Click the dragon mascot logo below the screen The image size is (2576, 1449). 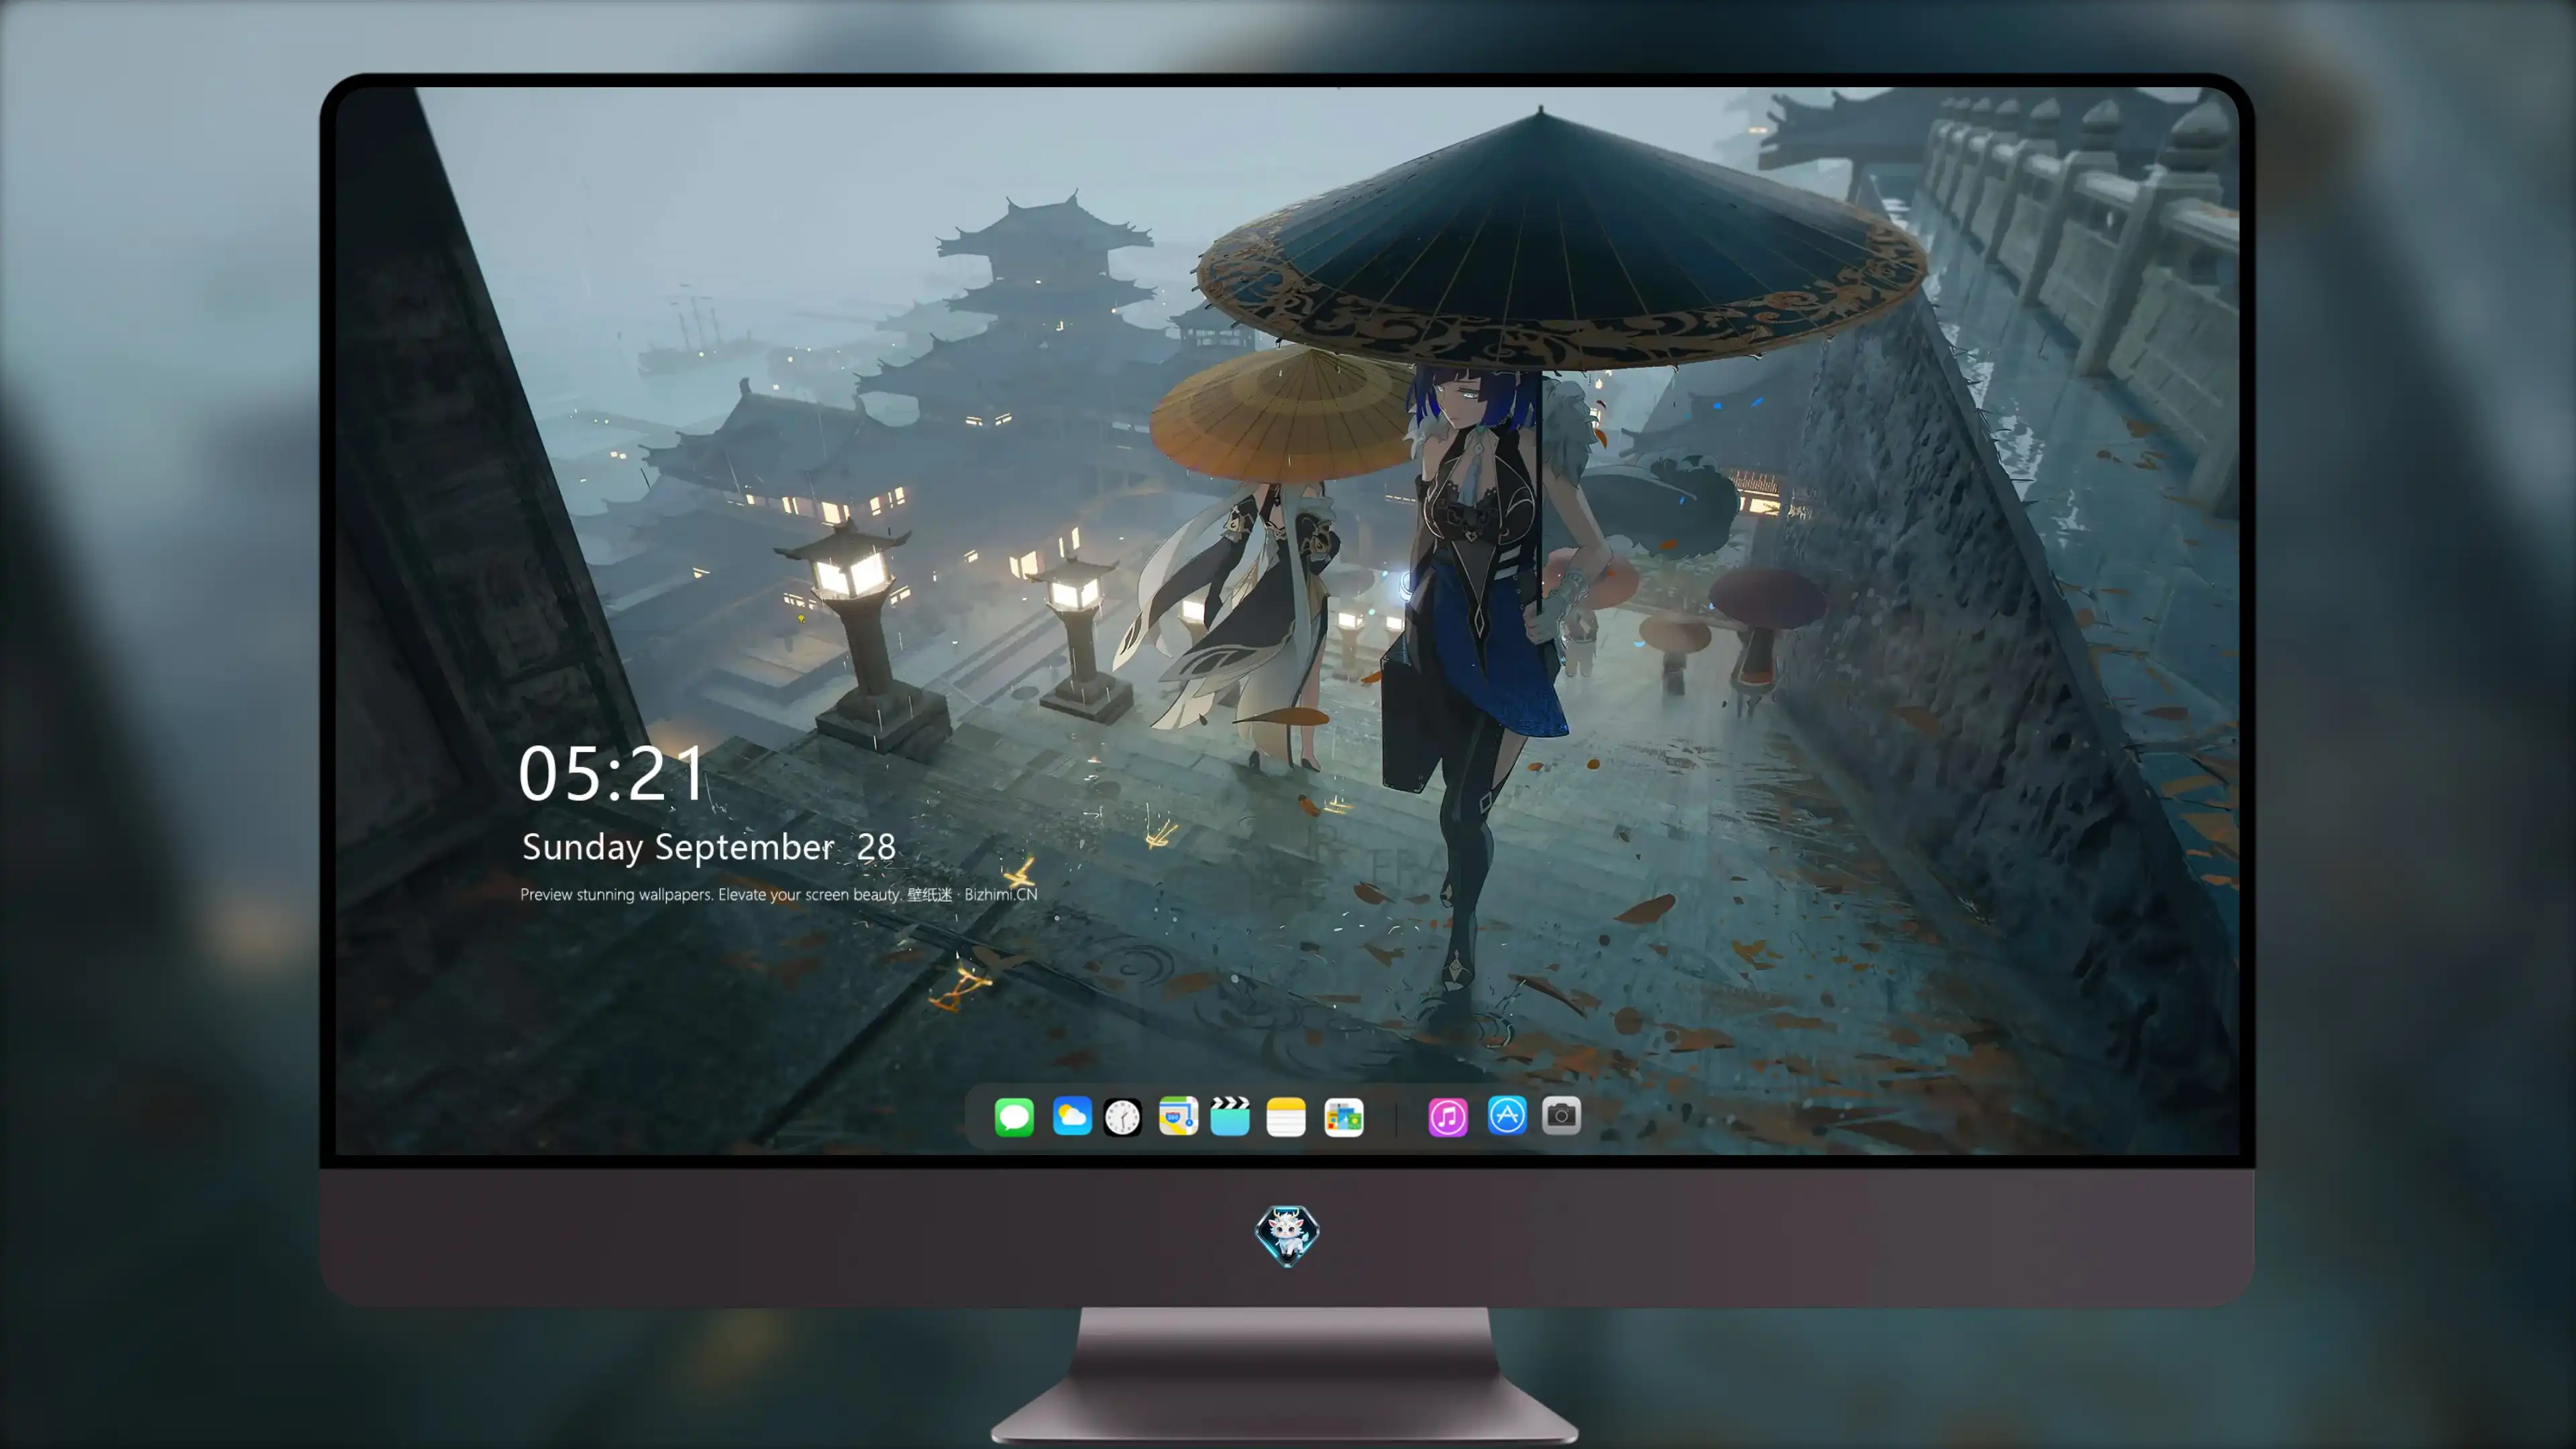tap(1287, 1236)
